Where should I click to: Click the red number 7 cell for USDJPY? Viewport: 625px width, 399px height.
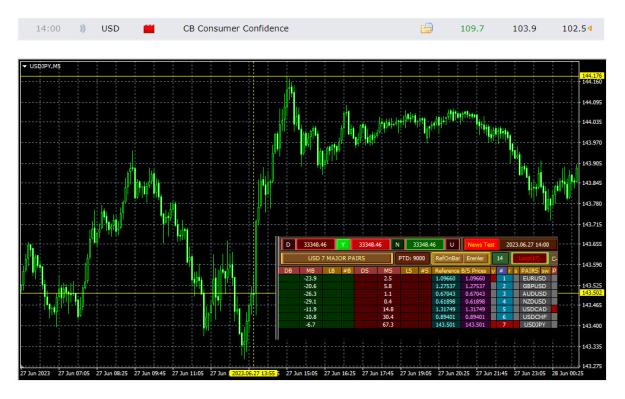tap(504, 325)
